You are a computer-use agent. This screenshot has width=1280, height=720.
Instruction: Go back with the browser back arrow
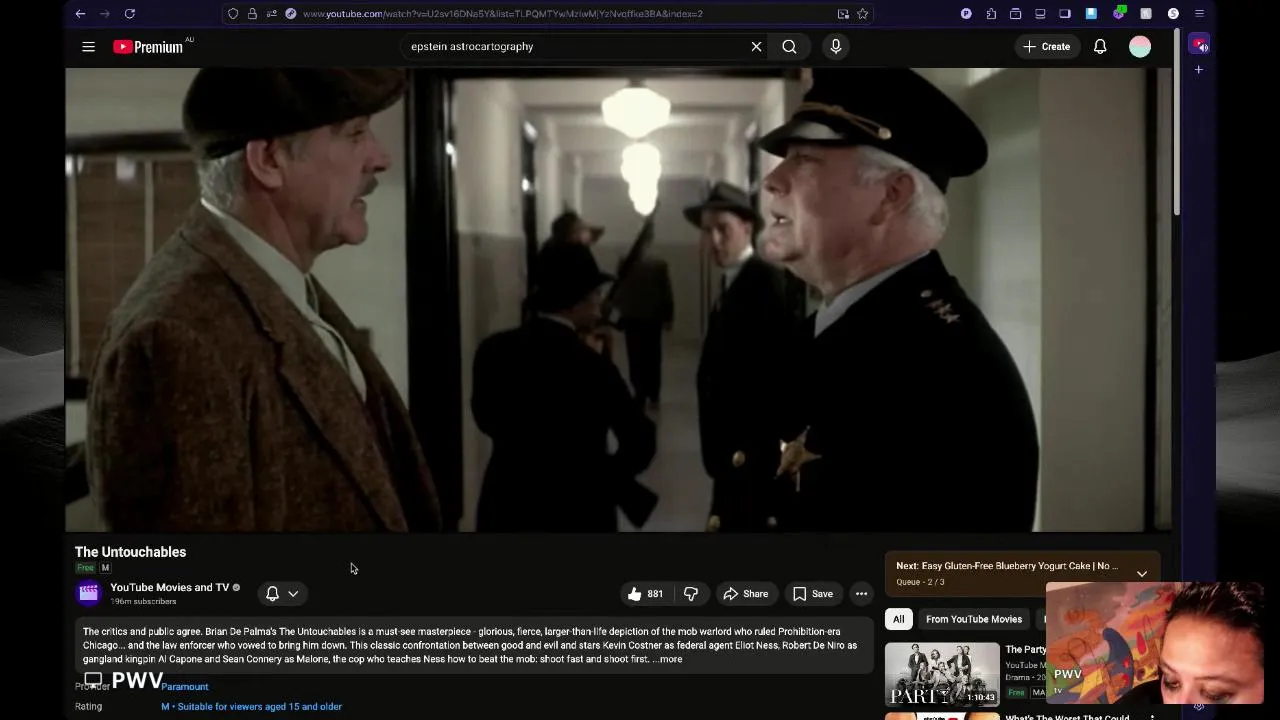point(80,14)
